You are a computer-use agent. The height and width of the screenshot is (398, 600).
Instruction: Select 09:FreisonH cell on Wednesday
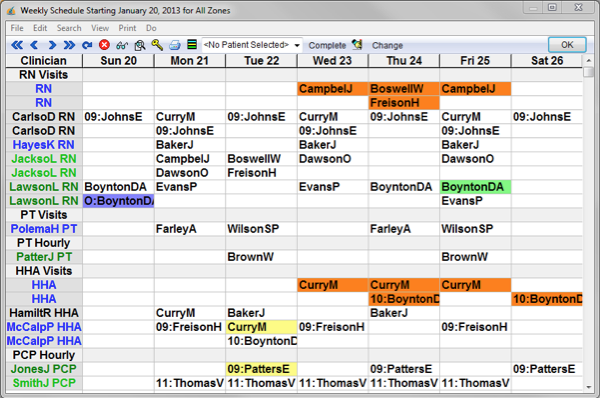click(x=333, y=327)
